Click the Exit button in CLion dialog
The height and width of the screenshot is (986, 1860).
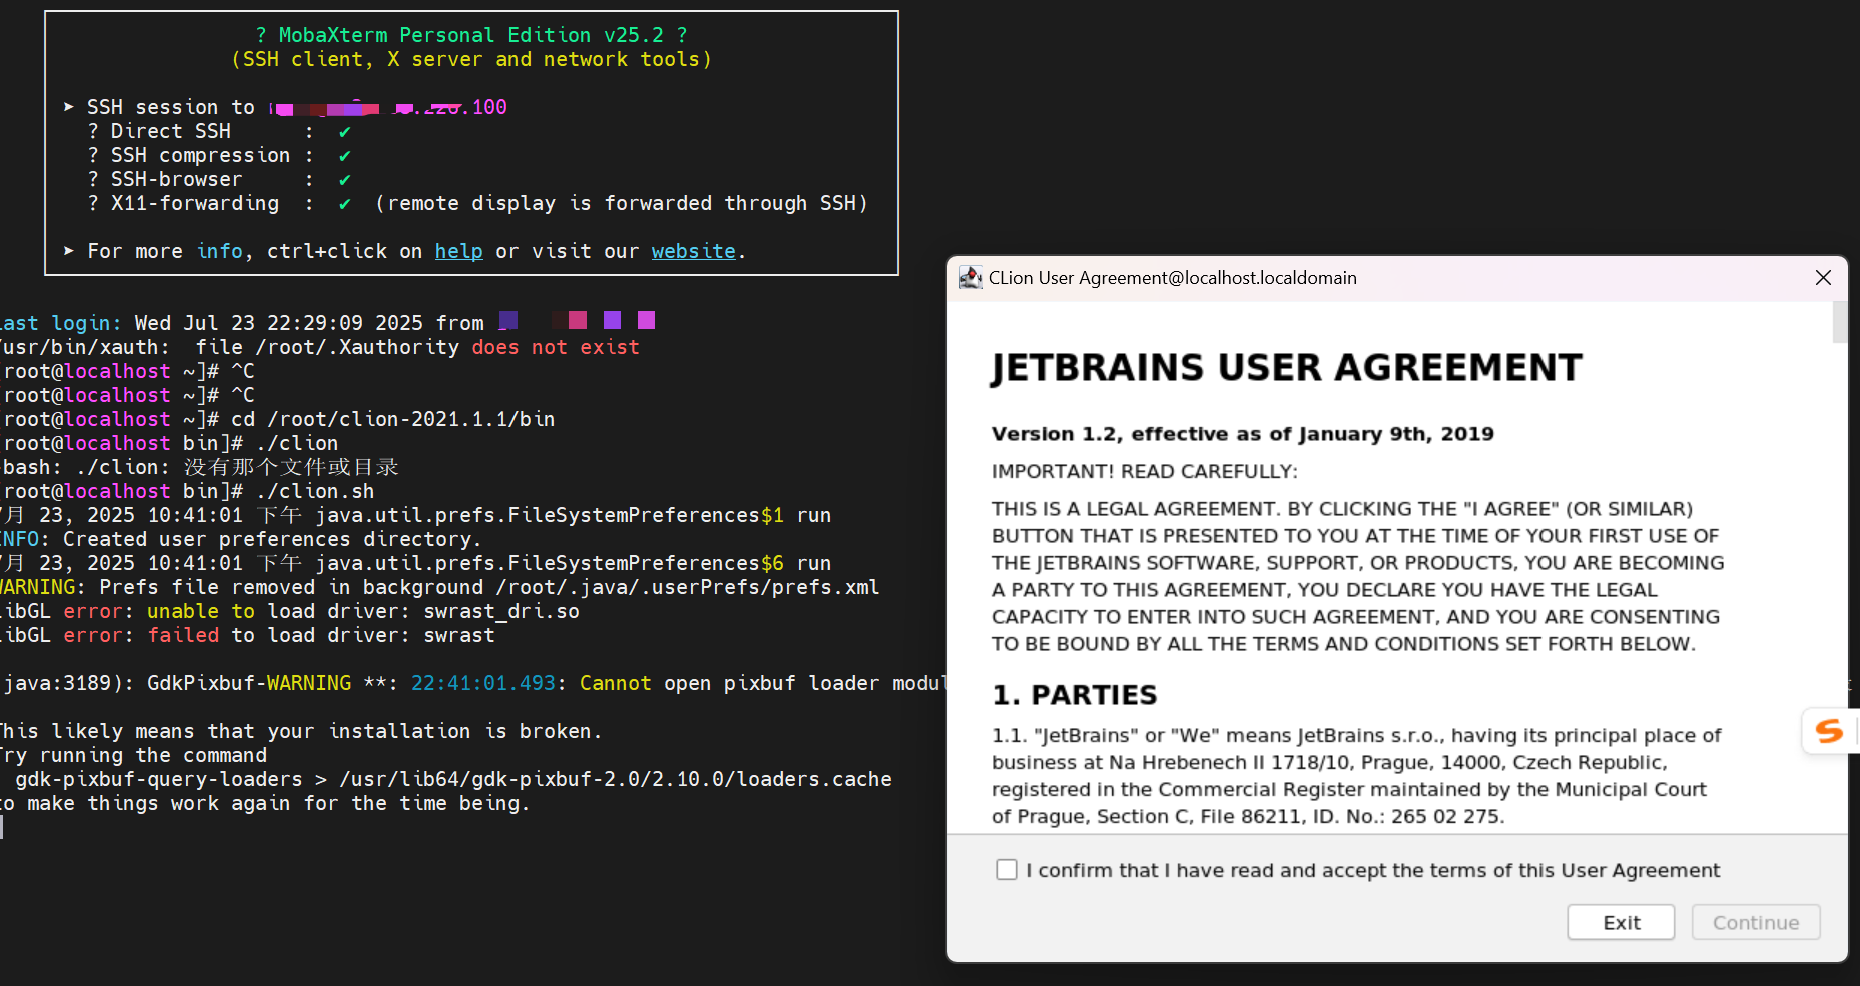pyautogui.click(x=1621, y=922)
